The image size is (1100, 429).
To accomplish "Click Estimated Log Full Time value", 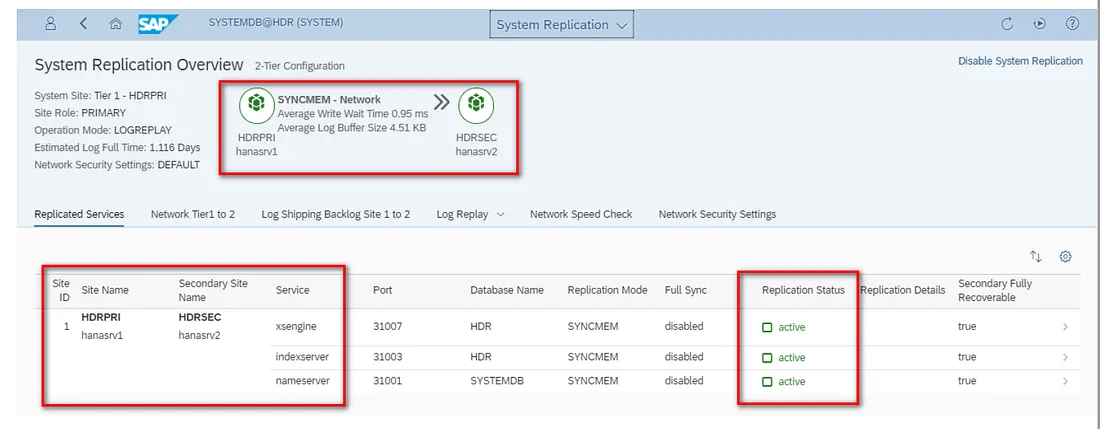I will 175,148.
